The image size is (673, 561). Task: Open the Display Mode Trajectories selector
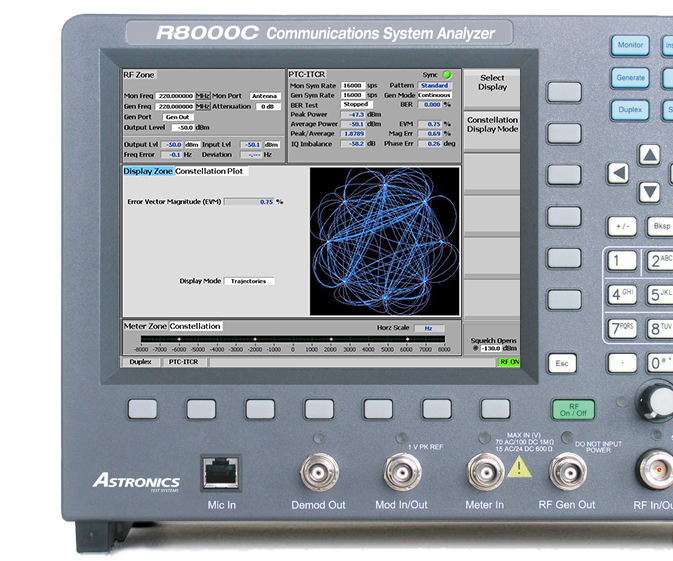(x=248, y=281)
